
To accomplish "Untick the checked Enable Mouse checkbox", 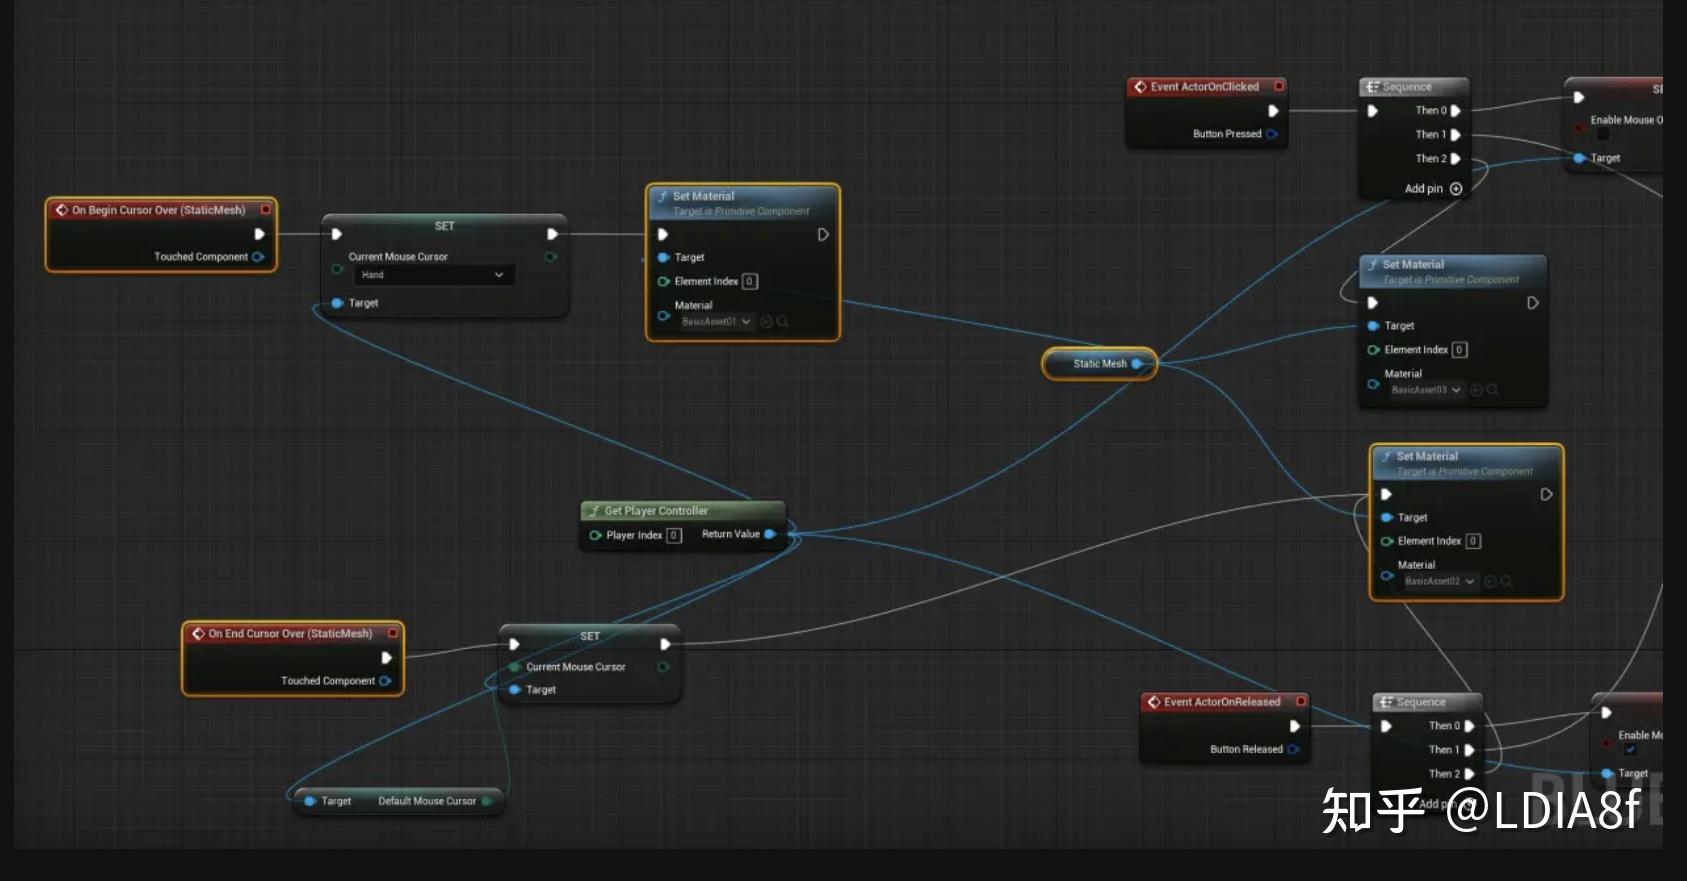I will pyautogui.click(x=1630, y=749).
